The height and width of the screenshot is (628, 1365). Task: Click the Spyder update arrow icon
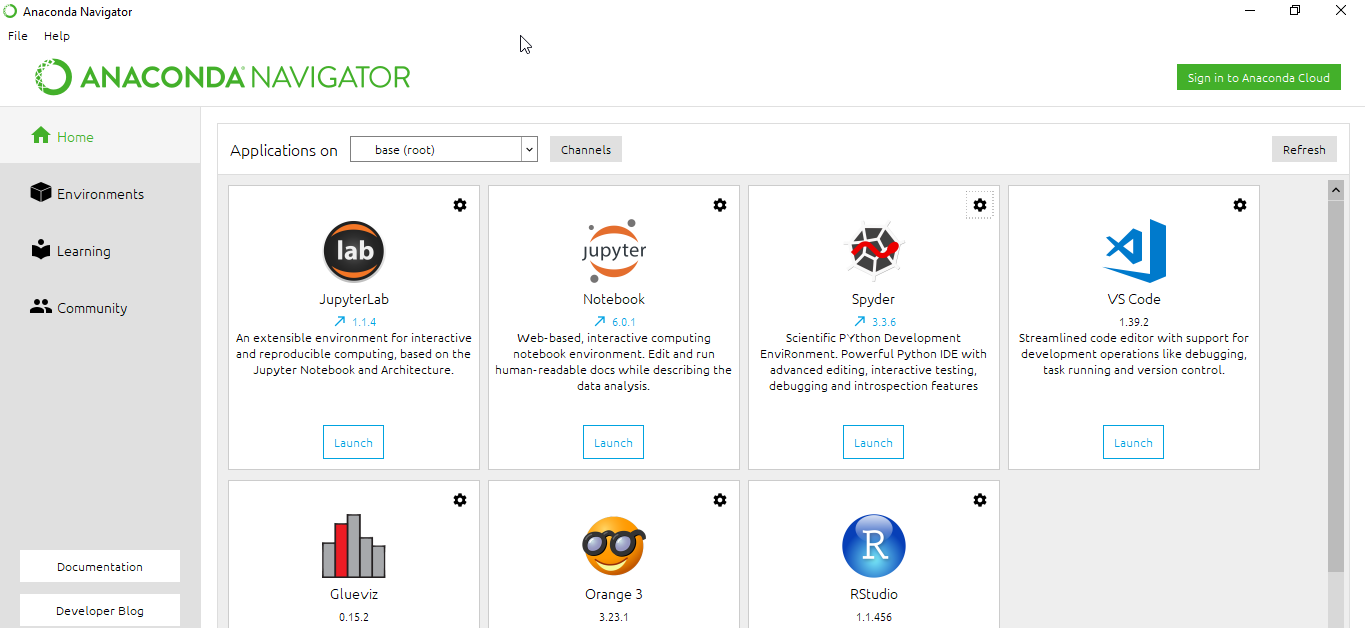click(859, 321)
